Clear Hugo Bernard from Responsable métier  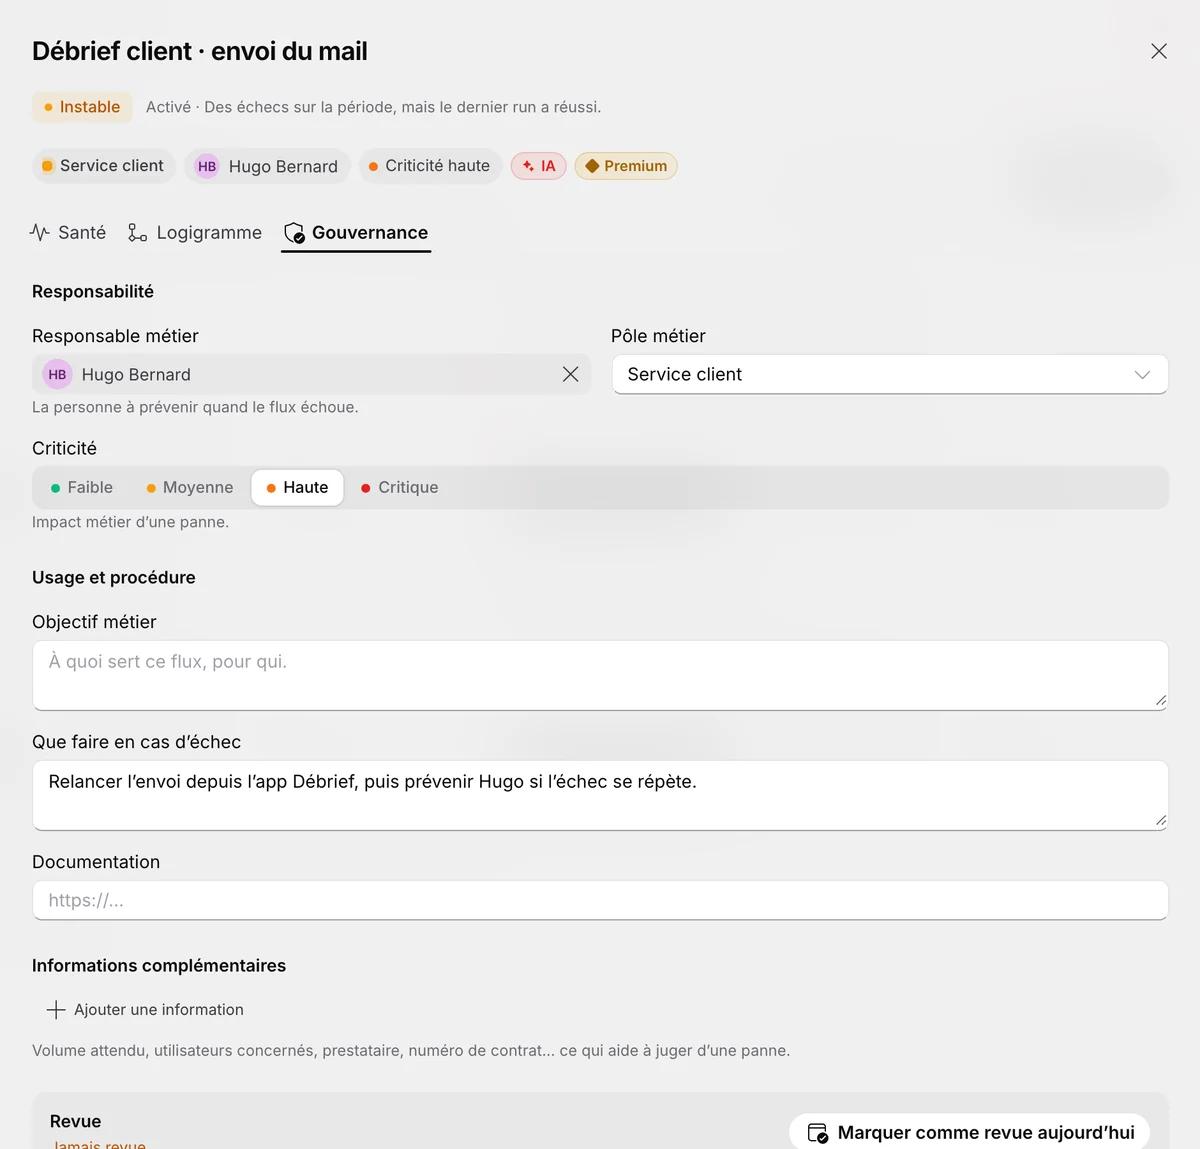pos(570,374)
